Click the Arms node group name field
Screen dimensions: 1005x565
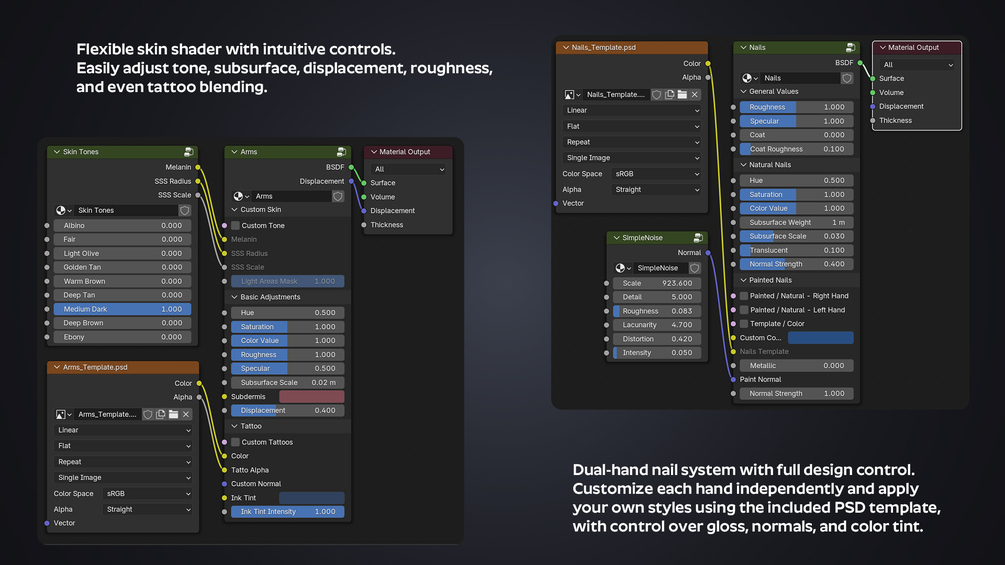tap(292, 196)
